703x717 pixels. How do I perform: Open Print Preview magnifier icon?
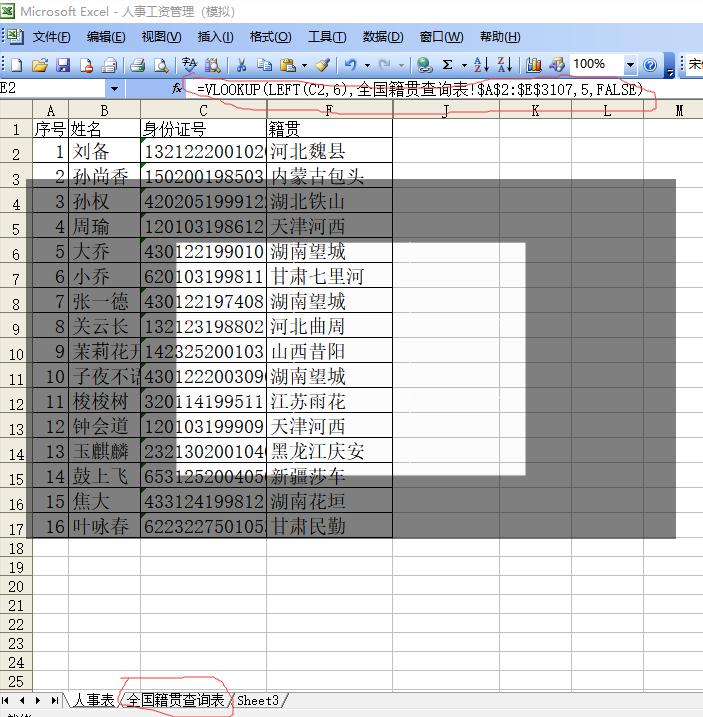[x=161, y=65]
